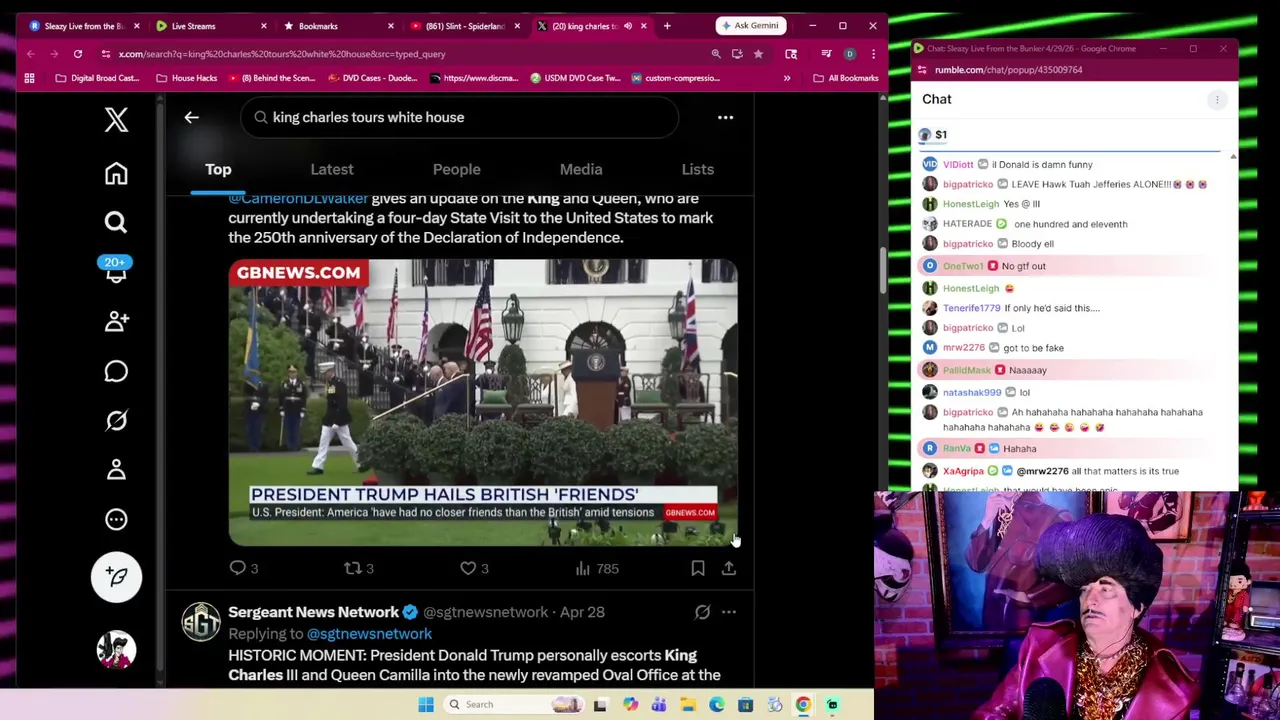
Task: Open Sergeant News Network profile avatar
Action: point(201,622)
